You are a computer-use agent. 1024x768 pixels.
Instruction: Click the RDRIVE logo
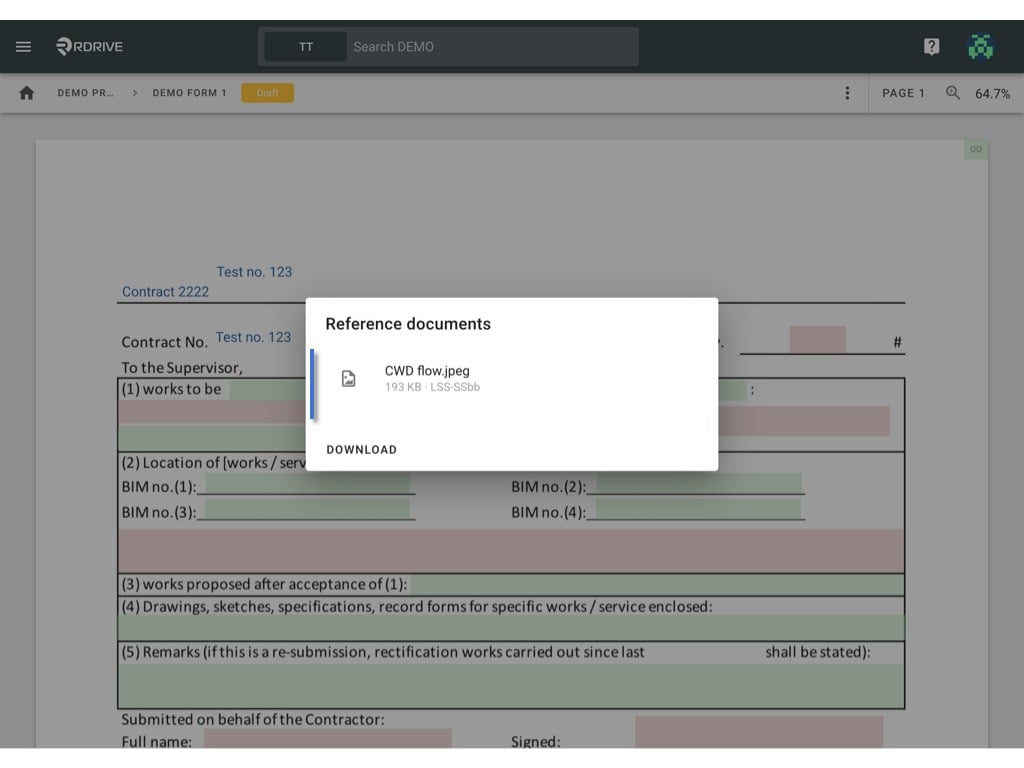pyautogui.click(x=89, y=46)
